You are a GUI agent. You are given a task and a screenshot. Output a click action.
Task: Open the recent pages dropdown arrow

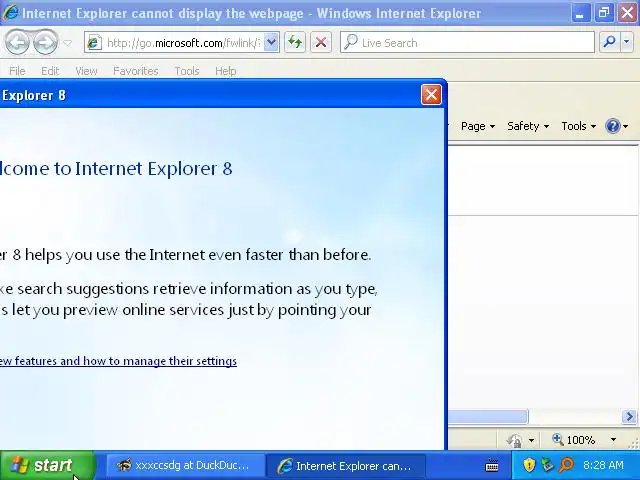click(68, 42)
